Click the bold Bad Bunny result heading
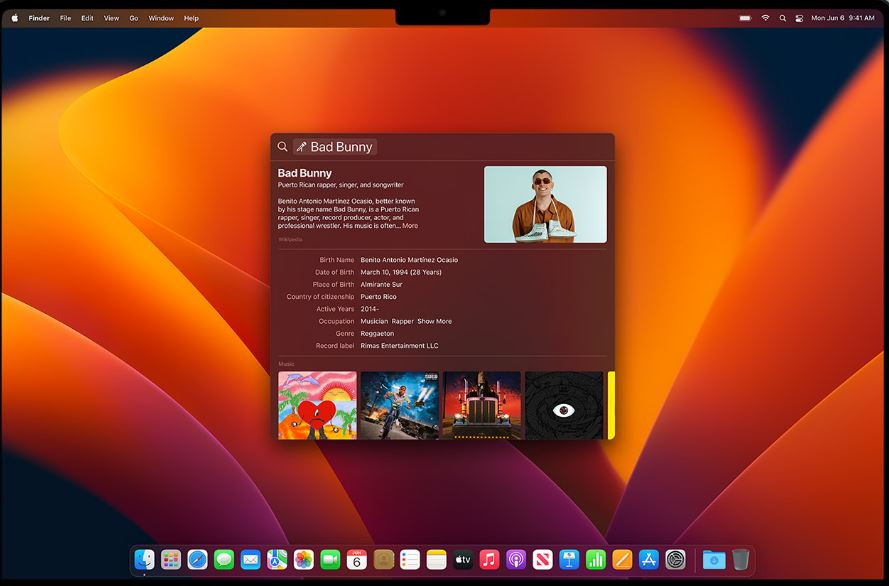This screenshot has width=889, height=586. pos(304,173)
